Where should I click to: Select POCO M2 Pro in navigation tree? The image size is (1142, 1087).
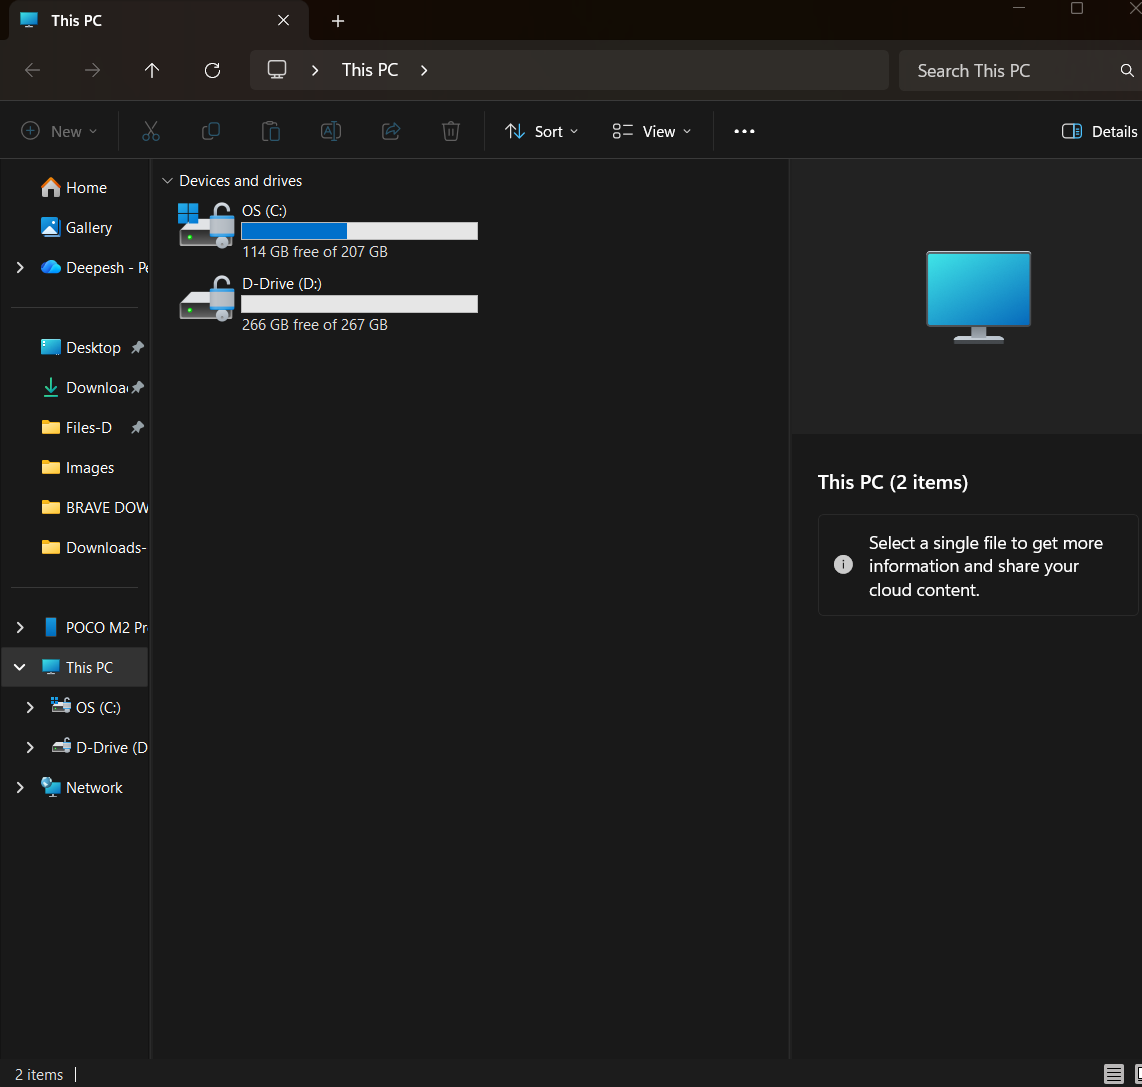pos(106,628)
